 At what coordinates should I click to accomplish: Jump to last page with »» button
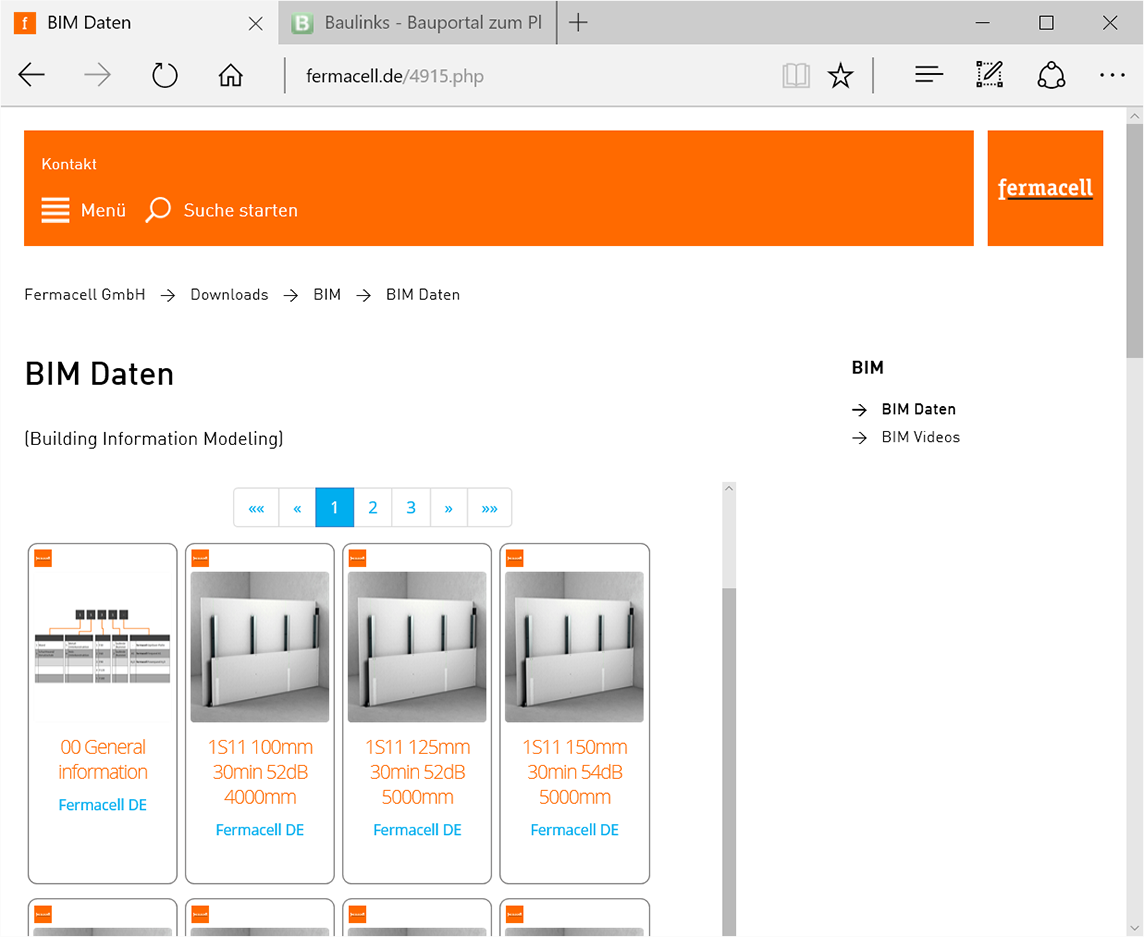click(490, 507)
